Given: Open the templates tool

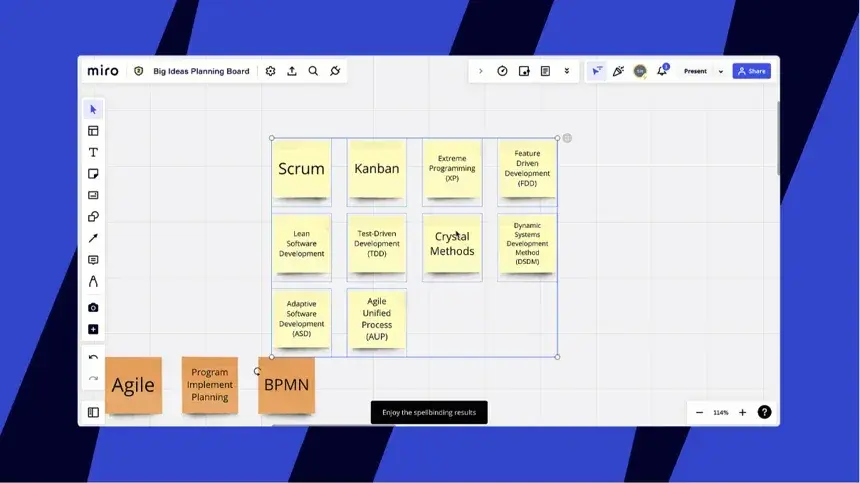Looking at the screenshot, I should 93,131.
